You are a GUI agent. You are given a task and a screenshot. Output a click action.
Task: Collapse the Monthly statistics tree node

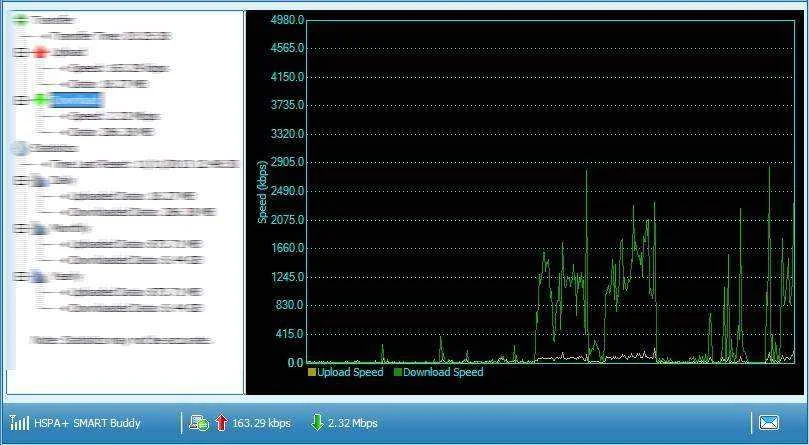(x=18, y=228)
